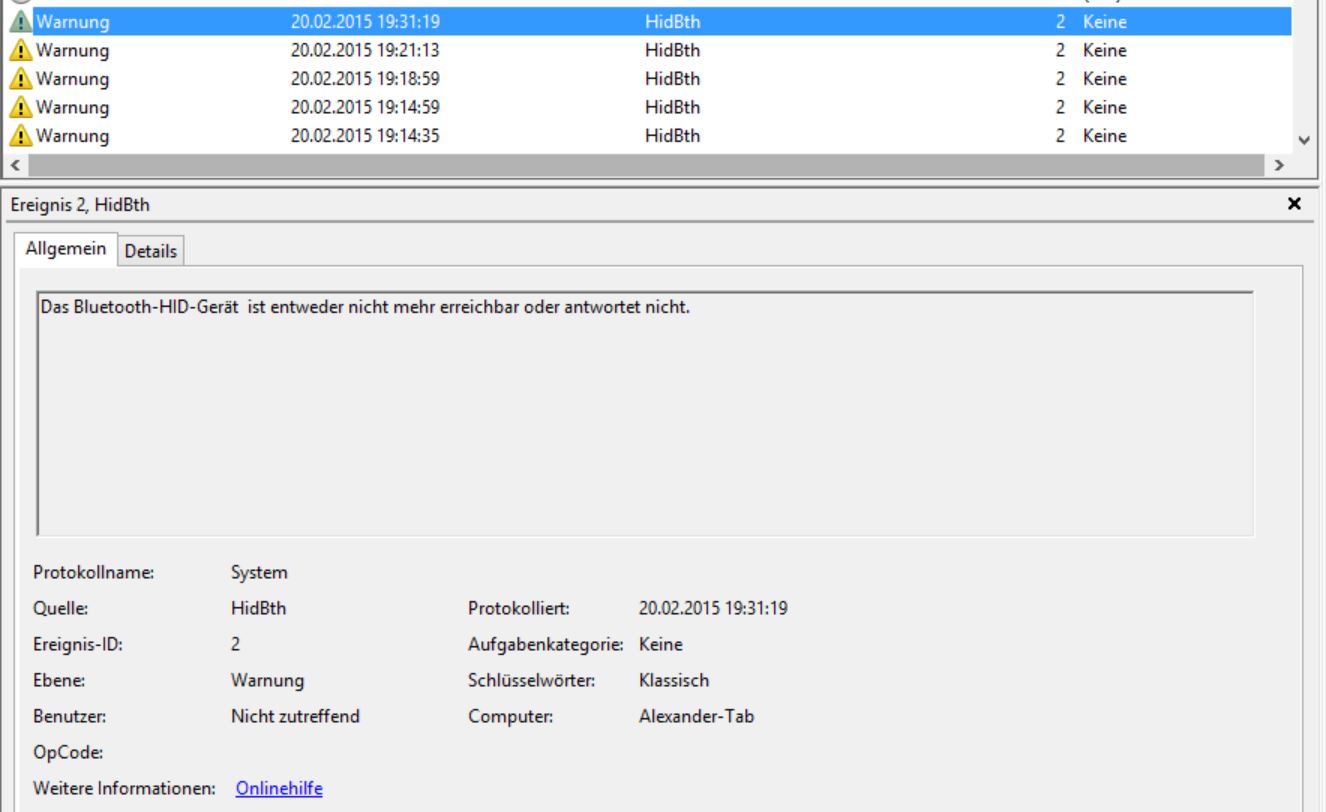Click the Benutzer value Nicht zutreffend
The width and height of the screenshot is (1326, 812).
click(x=295, y=716)
